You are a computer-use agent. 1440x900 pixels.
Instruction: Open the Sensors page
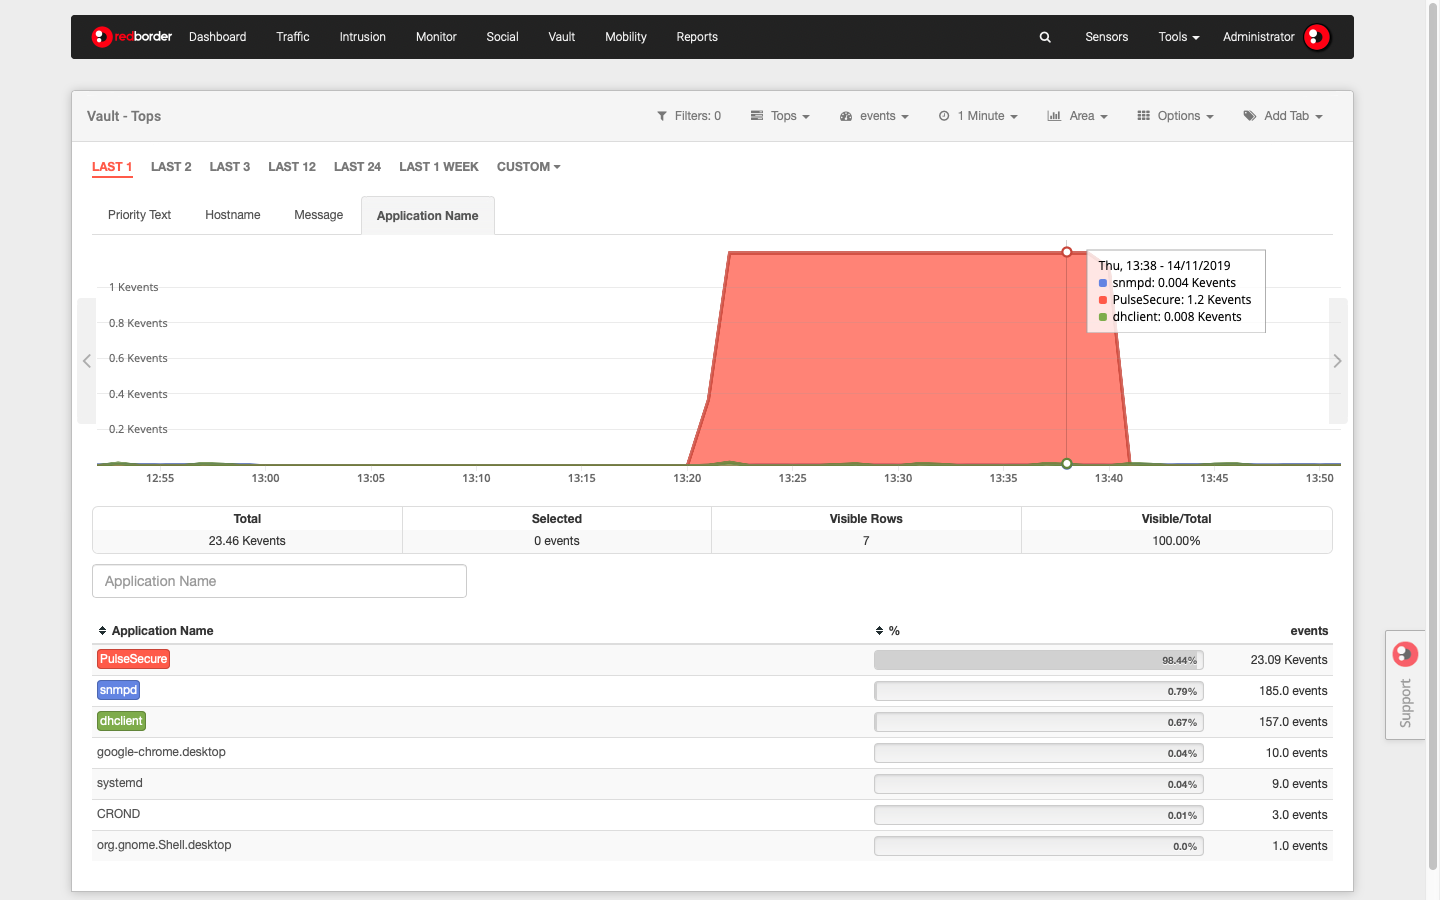(1107, 37)
